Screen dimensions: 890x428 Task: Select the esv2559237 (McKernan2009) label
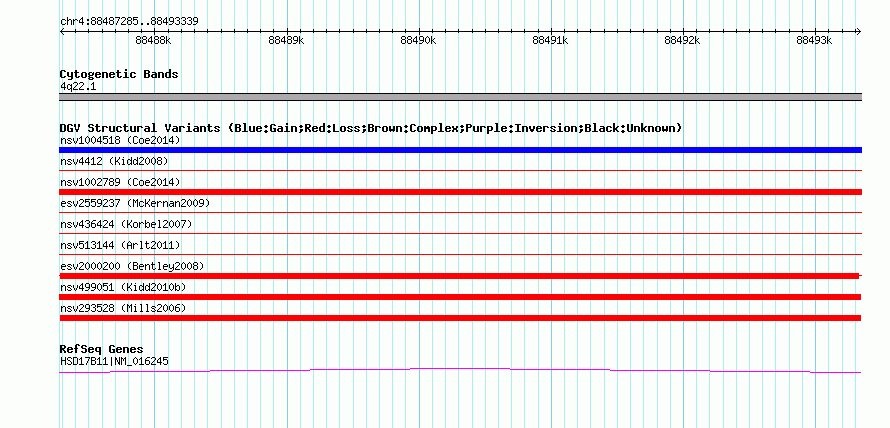click(135, 203)
